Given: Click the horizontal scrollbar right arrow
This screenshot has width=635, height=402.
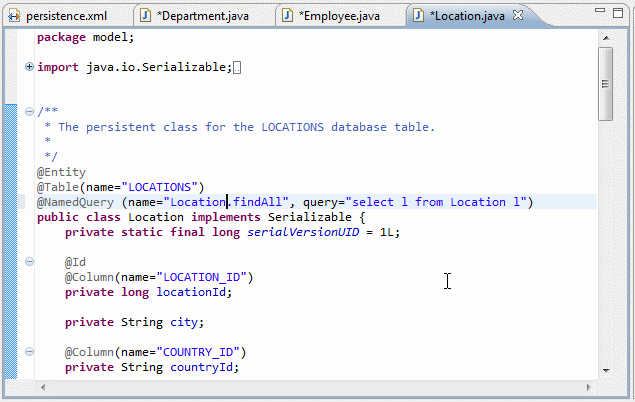Looking at the screenshot, I should pyautogui.click(x=589, y=387).
